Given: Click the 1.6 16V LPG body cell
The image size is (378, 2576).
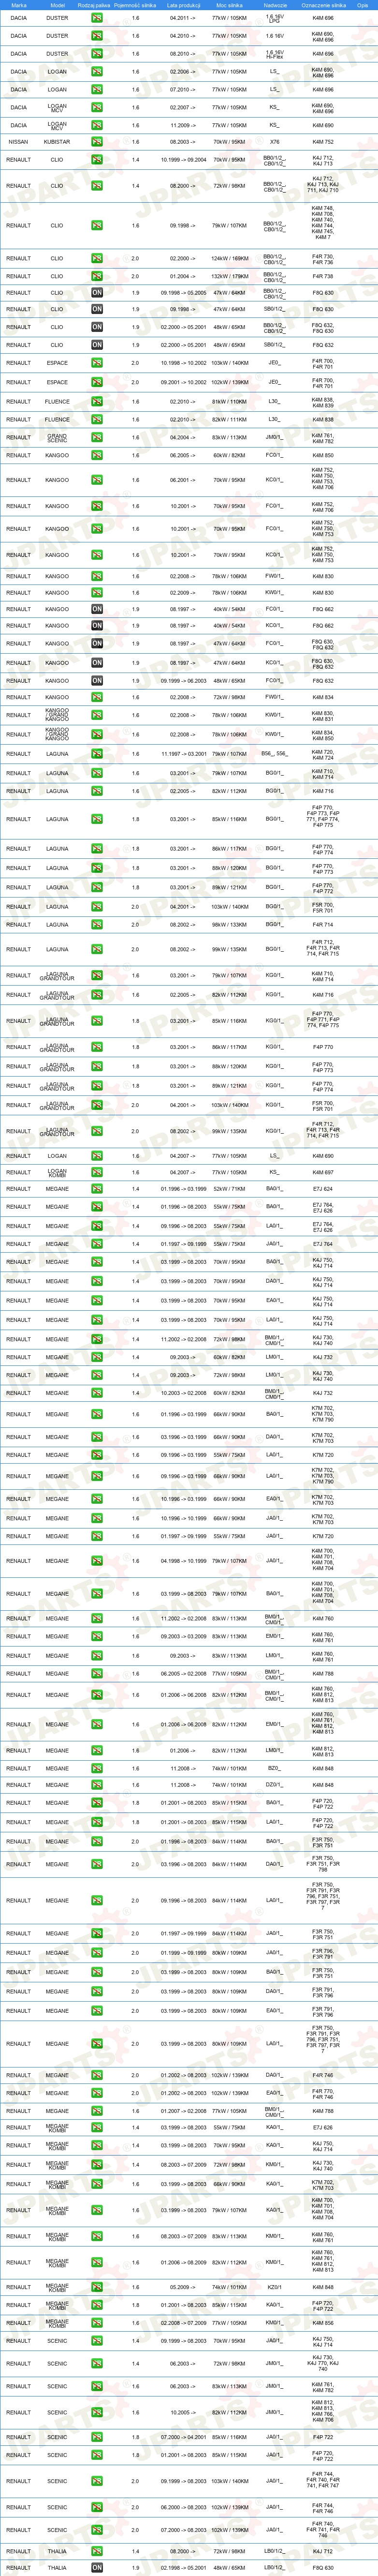Looking at the screenshot, I should coord(275,18).
